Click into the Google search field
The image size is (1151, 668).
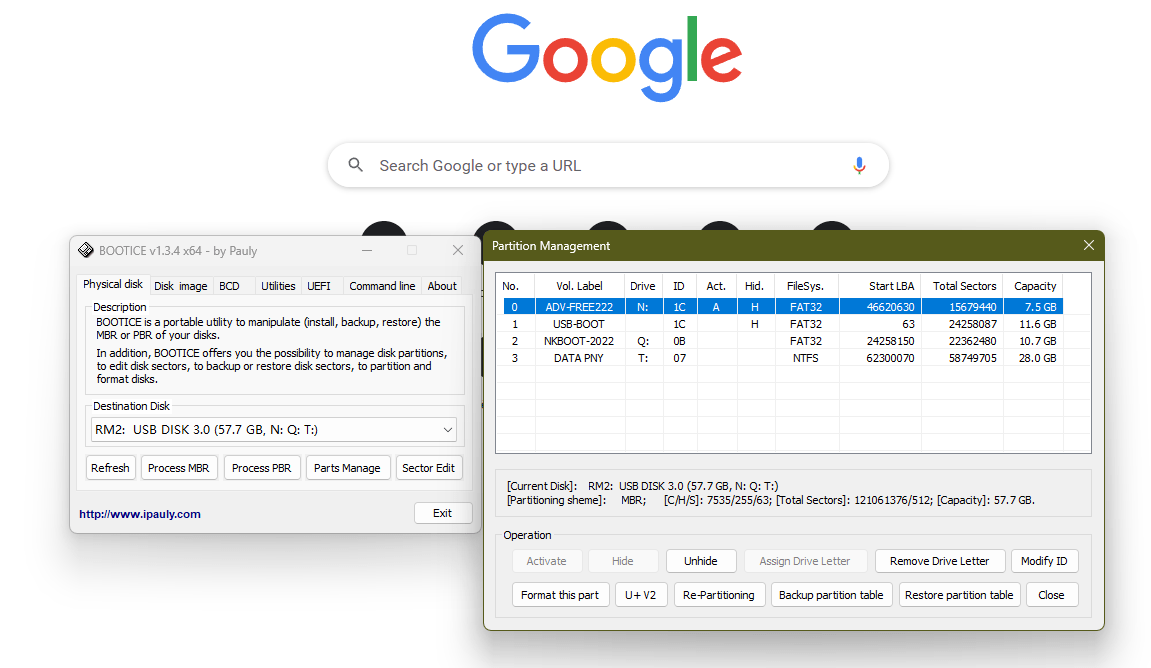coord(600,166)
